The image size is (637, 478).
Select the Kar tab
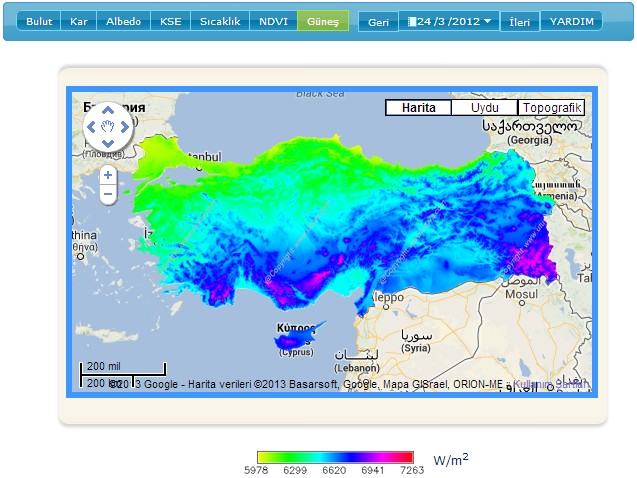point(78,21)
